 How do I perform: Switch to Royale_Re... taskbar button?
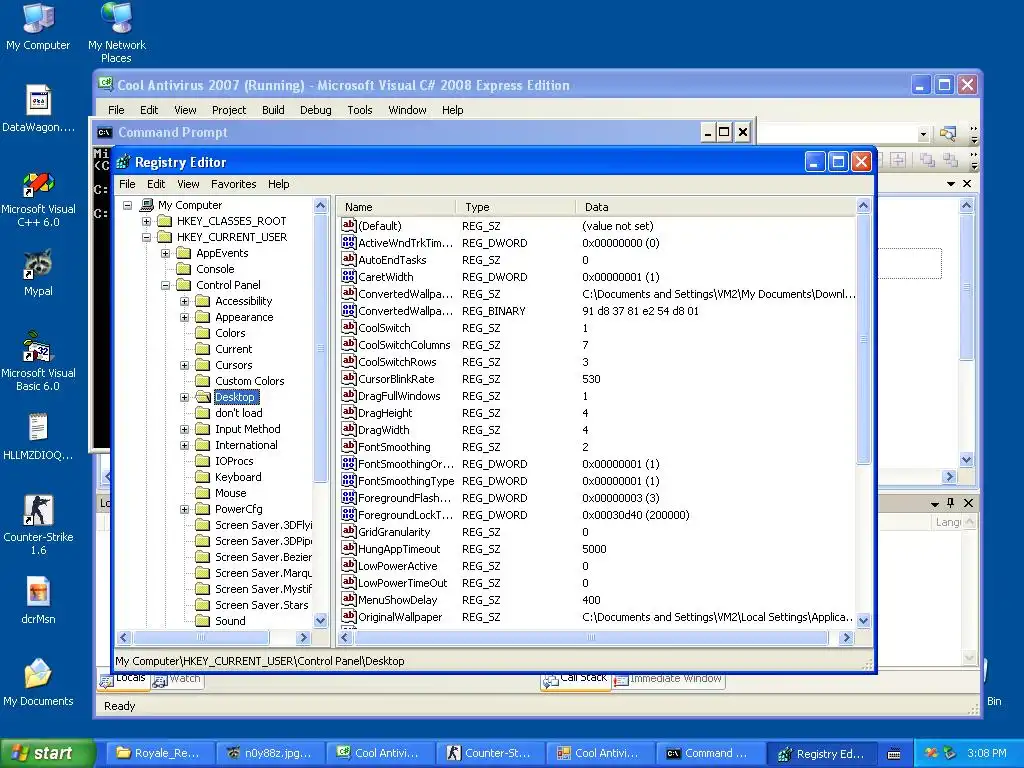(x=159, y=754)
